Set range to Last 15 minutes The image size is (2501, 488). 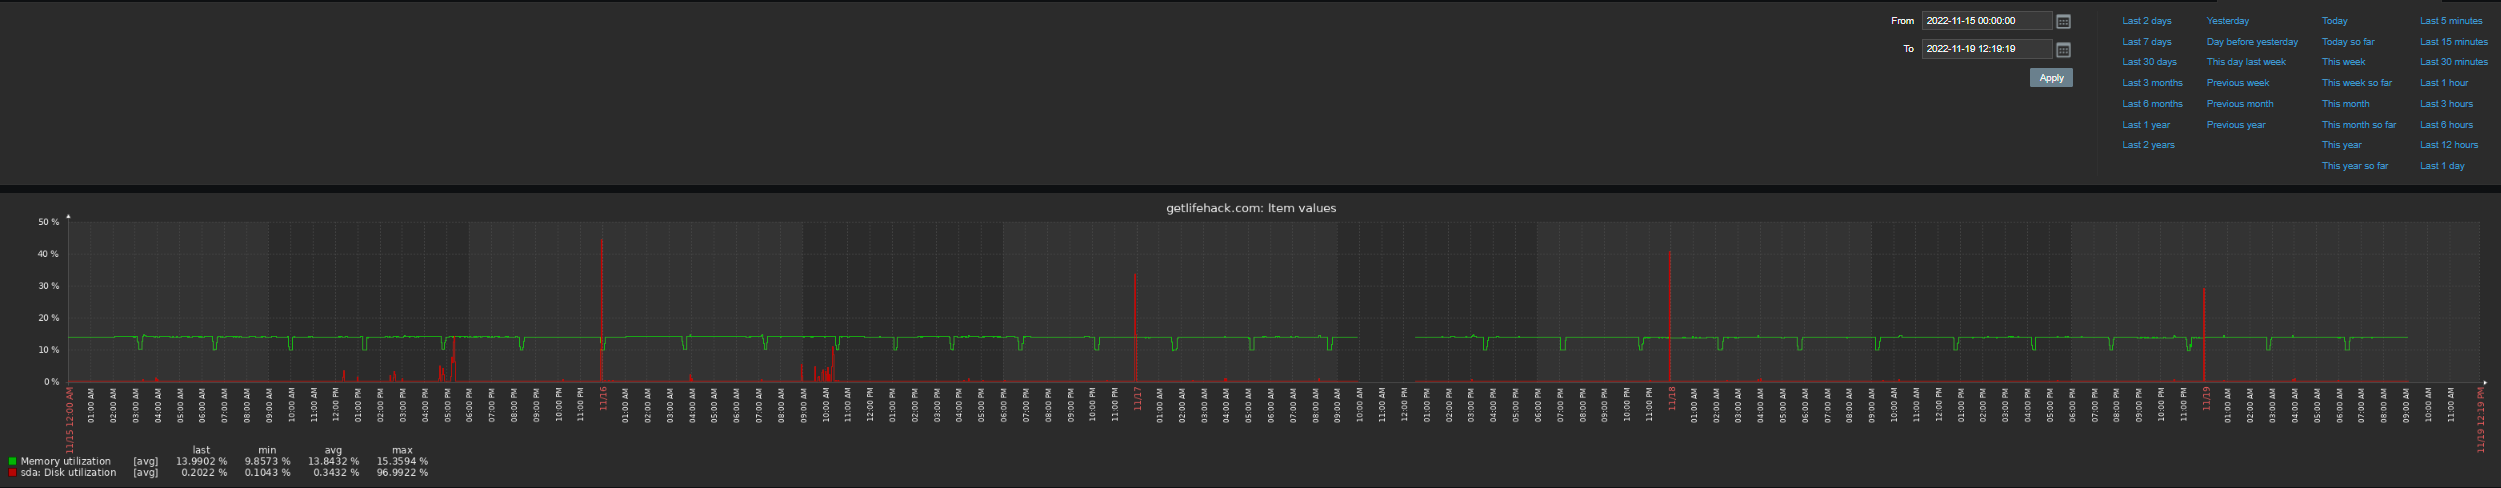tap(2454, 42)
